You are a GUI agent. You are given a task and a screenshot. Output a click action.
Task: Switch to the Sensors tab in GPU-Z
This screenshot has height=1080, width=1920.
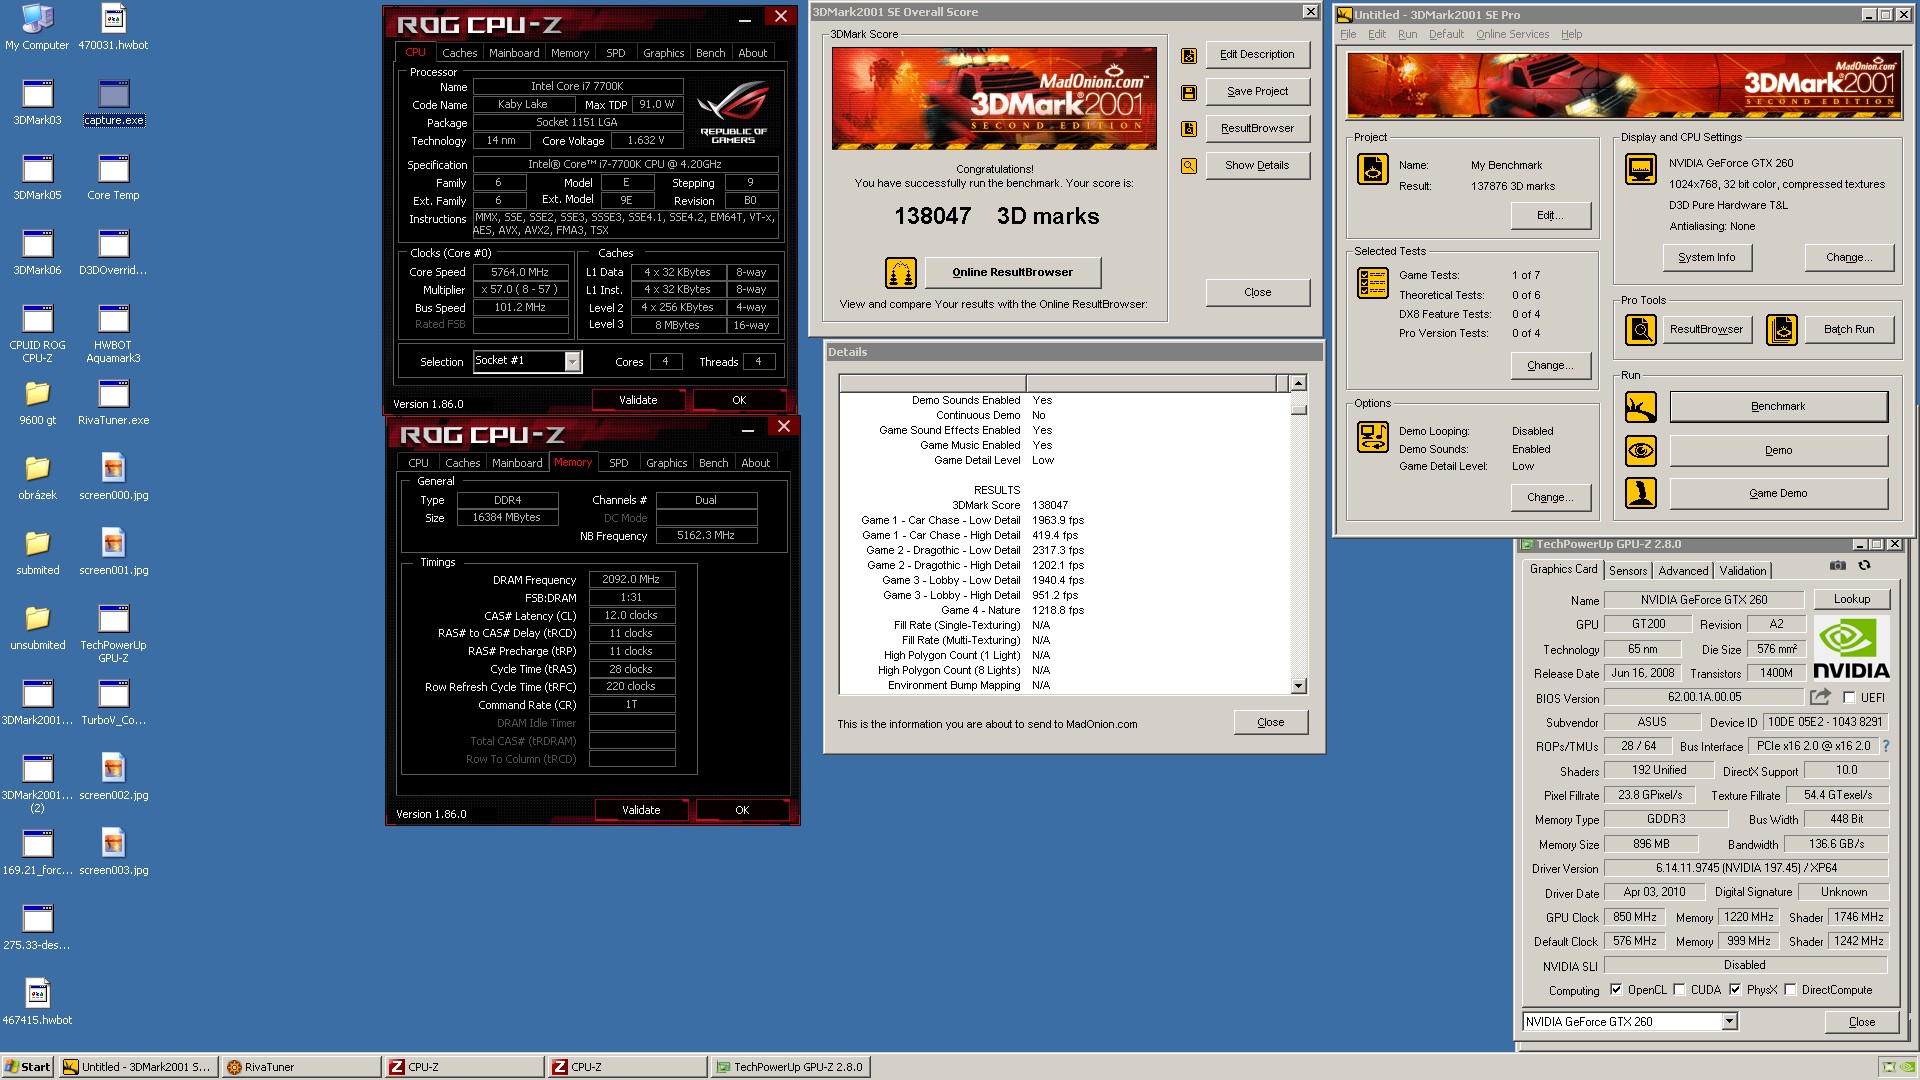coord(1628,571)
